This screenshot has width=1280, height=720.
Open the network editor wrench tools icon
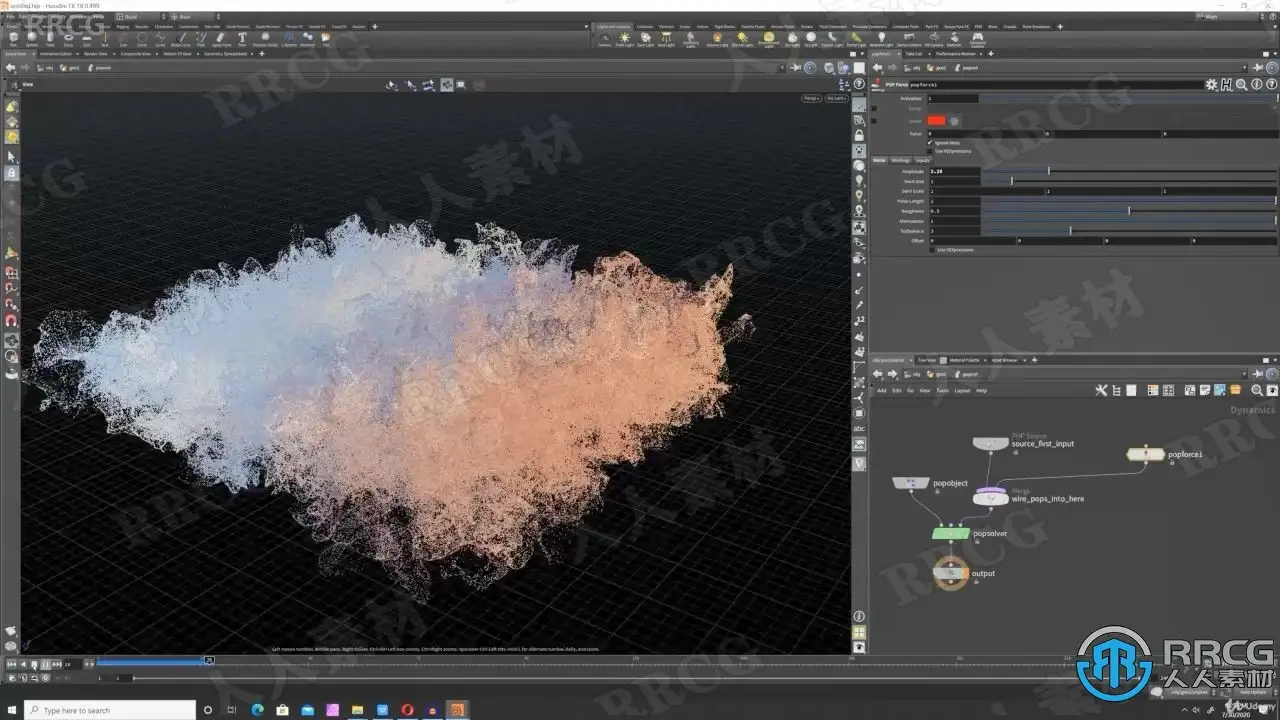pos(1101,390)
